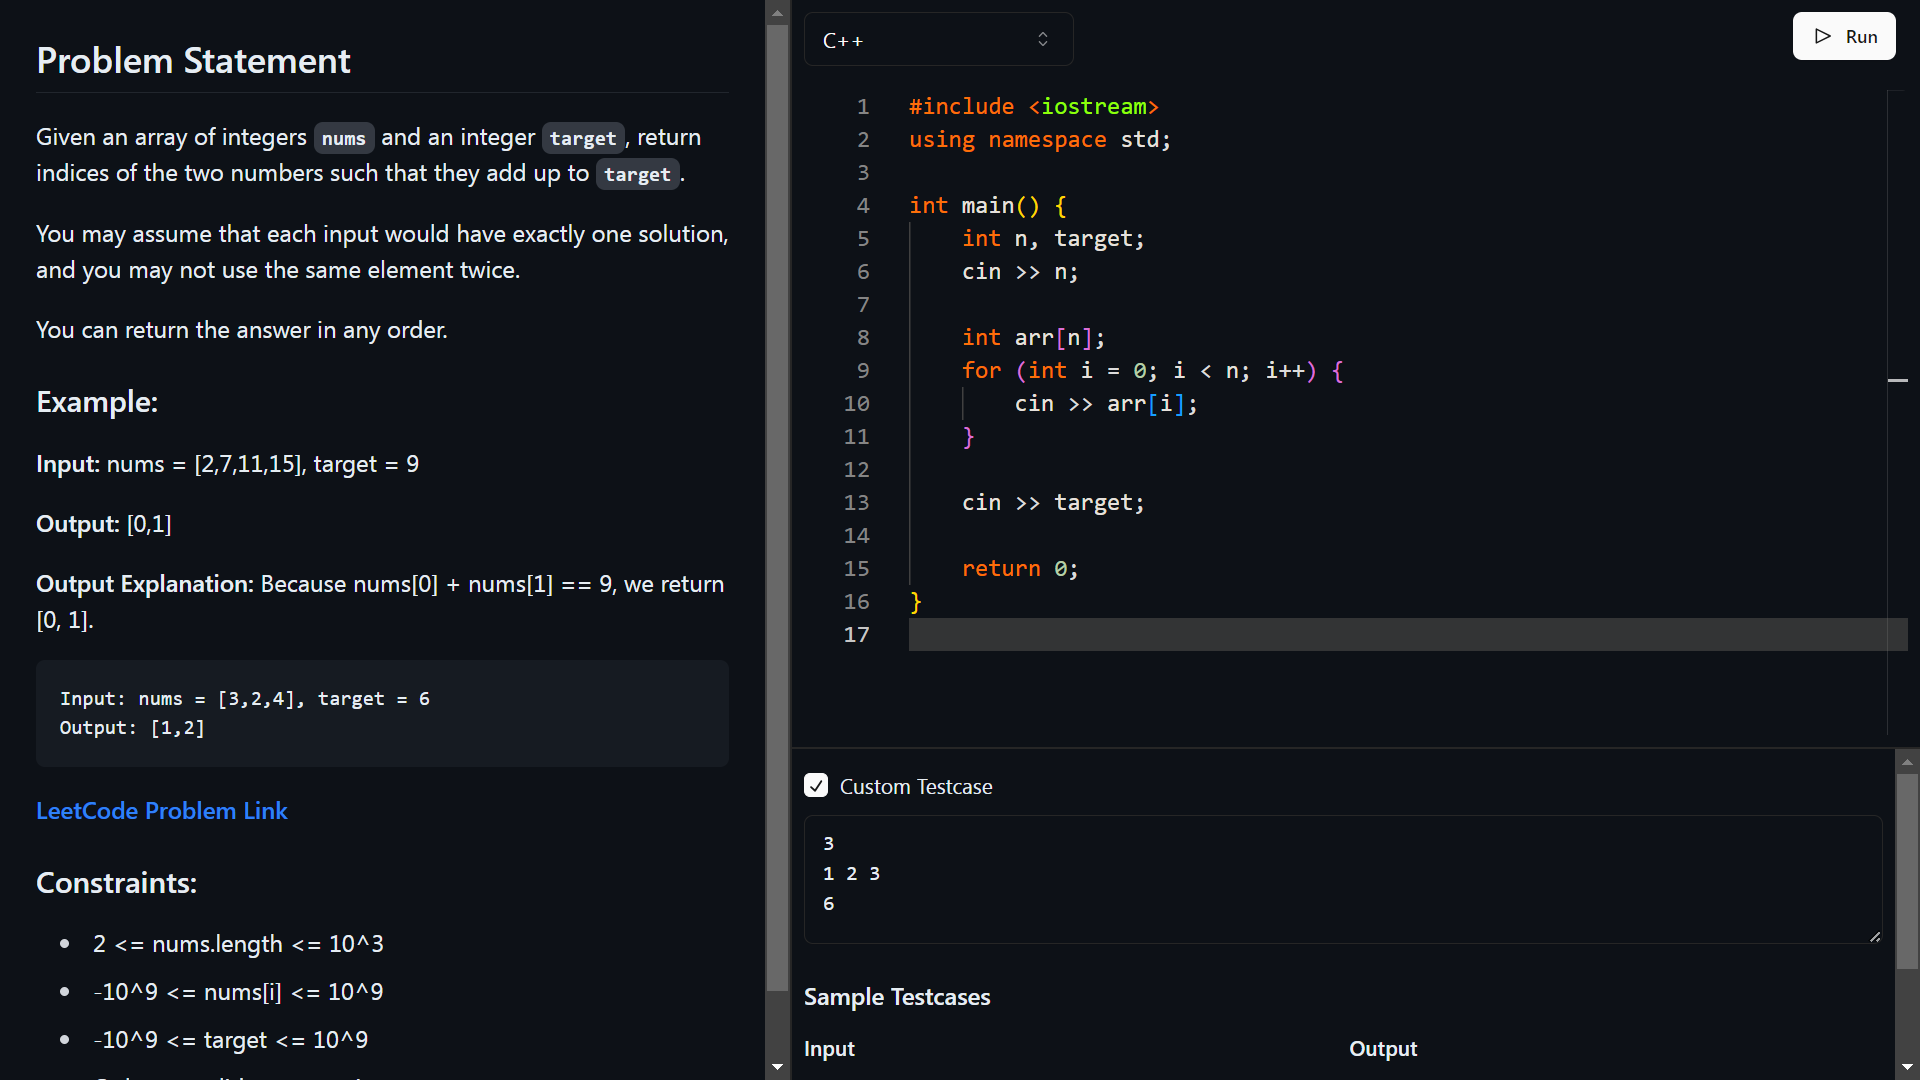Click the resize handle of testcase textarea
This screenshot has height=1080, width=1920.
click(1874, 936)
